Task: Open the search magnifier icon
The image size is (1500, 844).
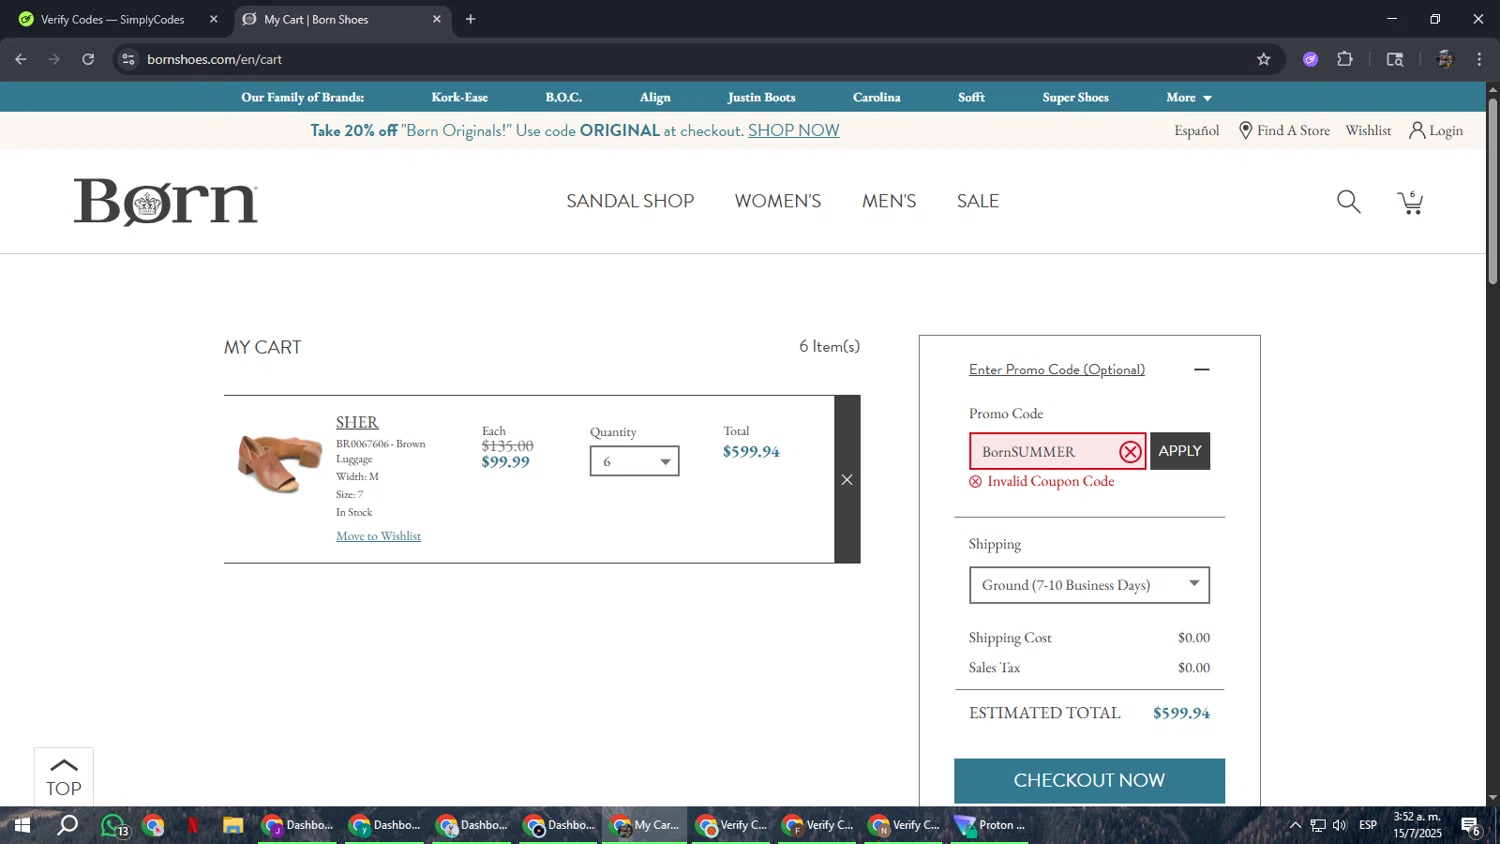Action: click(x=1348, y=202)
